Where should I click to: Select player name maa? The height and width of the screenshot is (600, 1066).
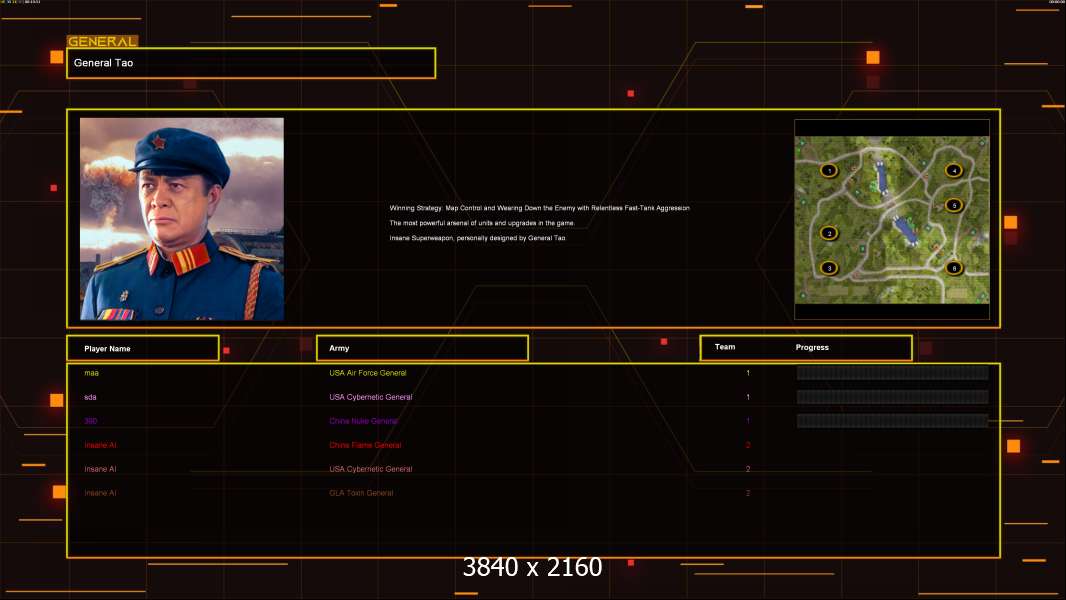[92, 373]
